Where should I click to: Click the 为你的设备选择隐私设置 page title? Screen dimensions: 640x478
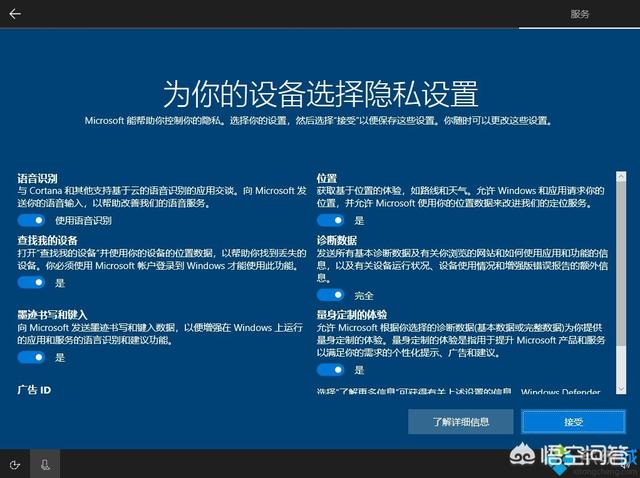[x=320, y=93]
